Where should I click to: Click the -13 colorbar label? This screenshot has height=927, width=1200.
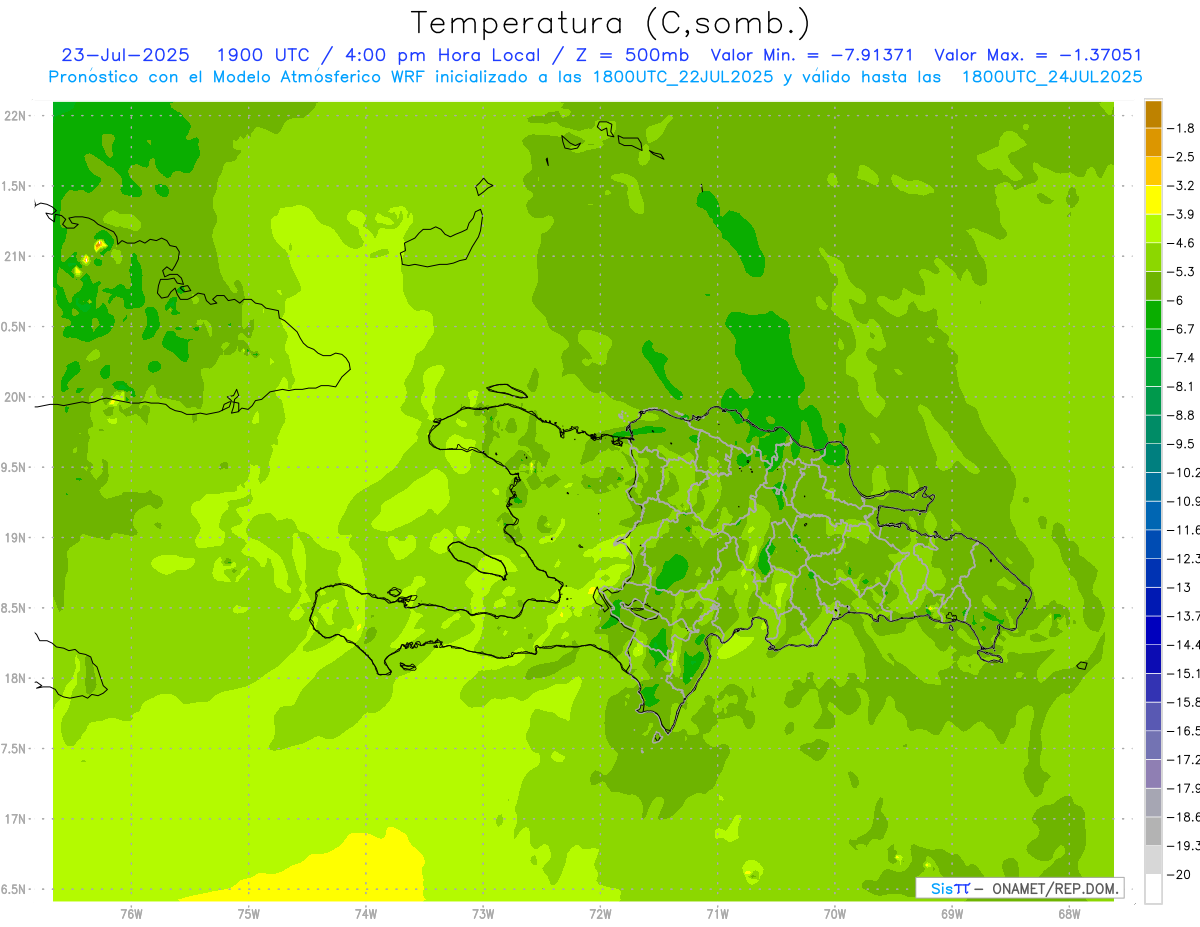(1181, 587)
